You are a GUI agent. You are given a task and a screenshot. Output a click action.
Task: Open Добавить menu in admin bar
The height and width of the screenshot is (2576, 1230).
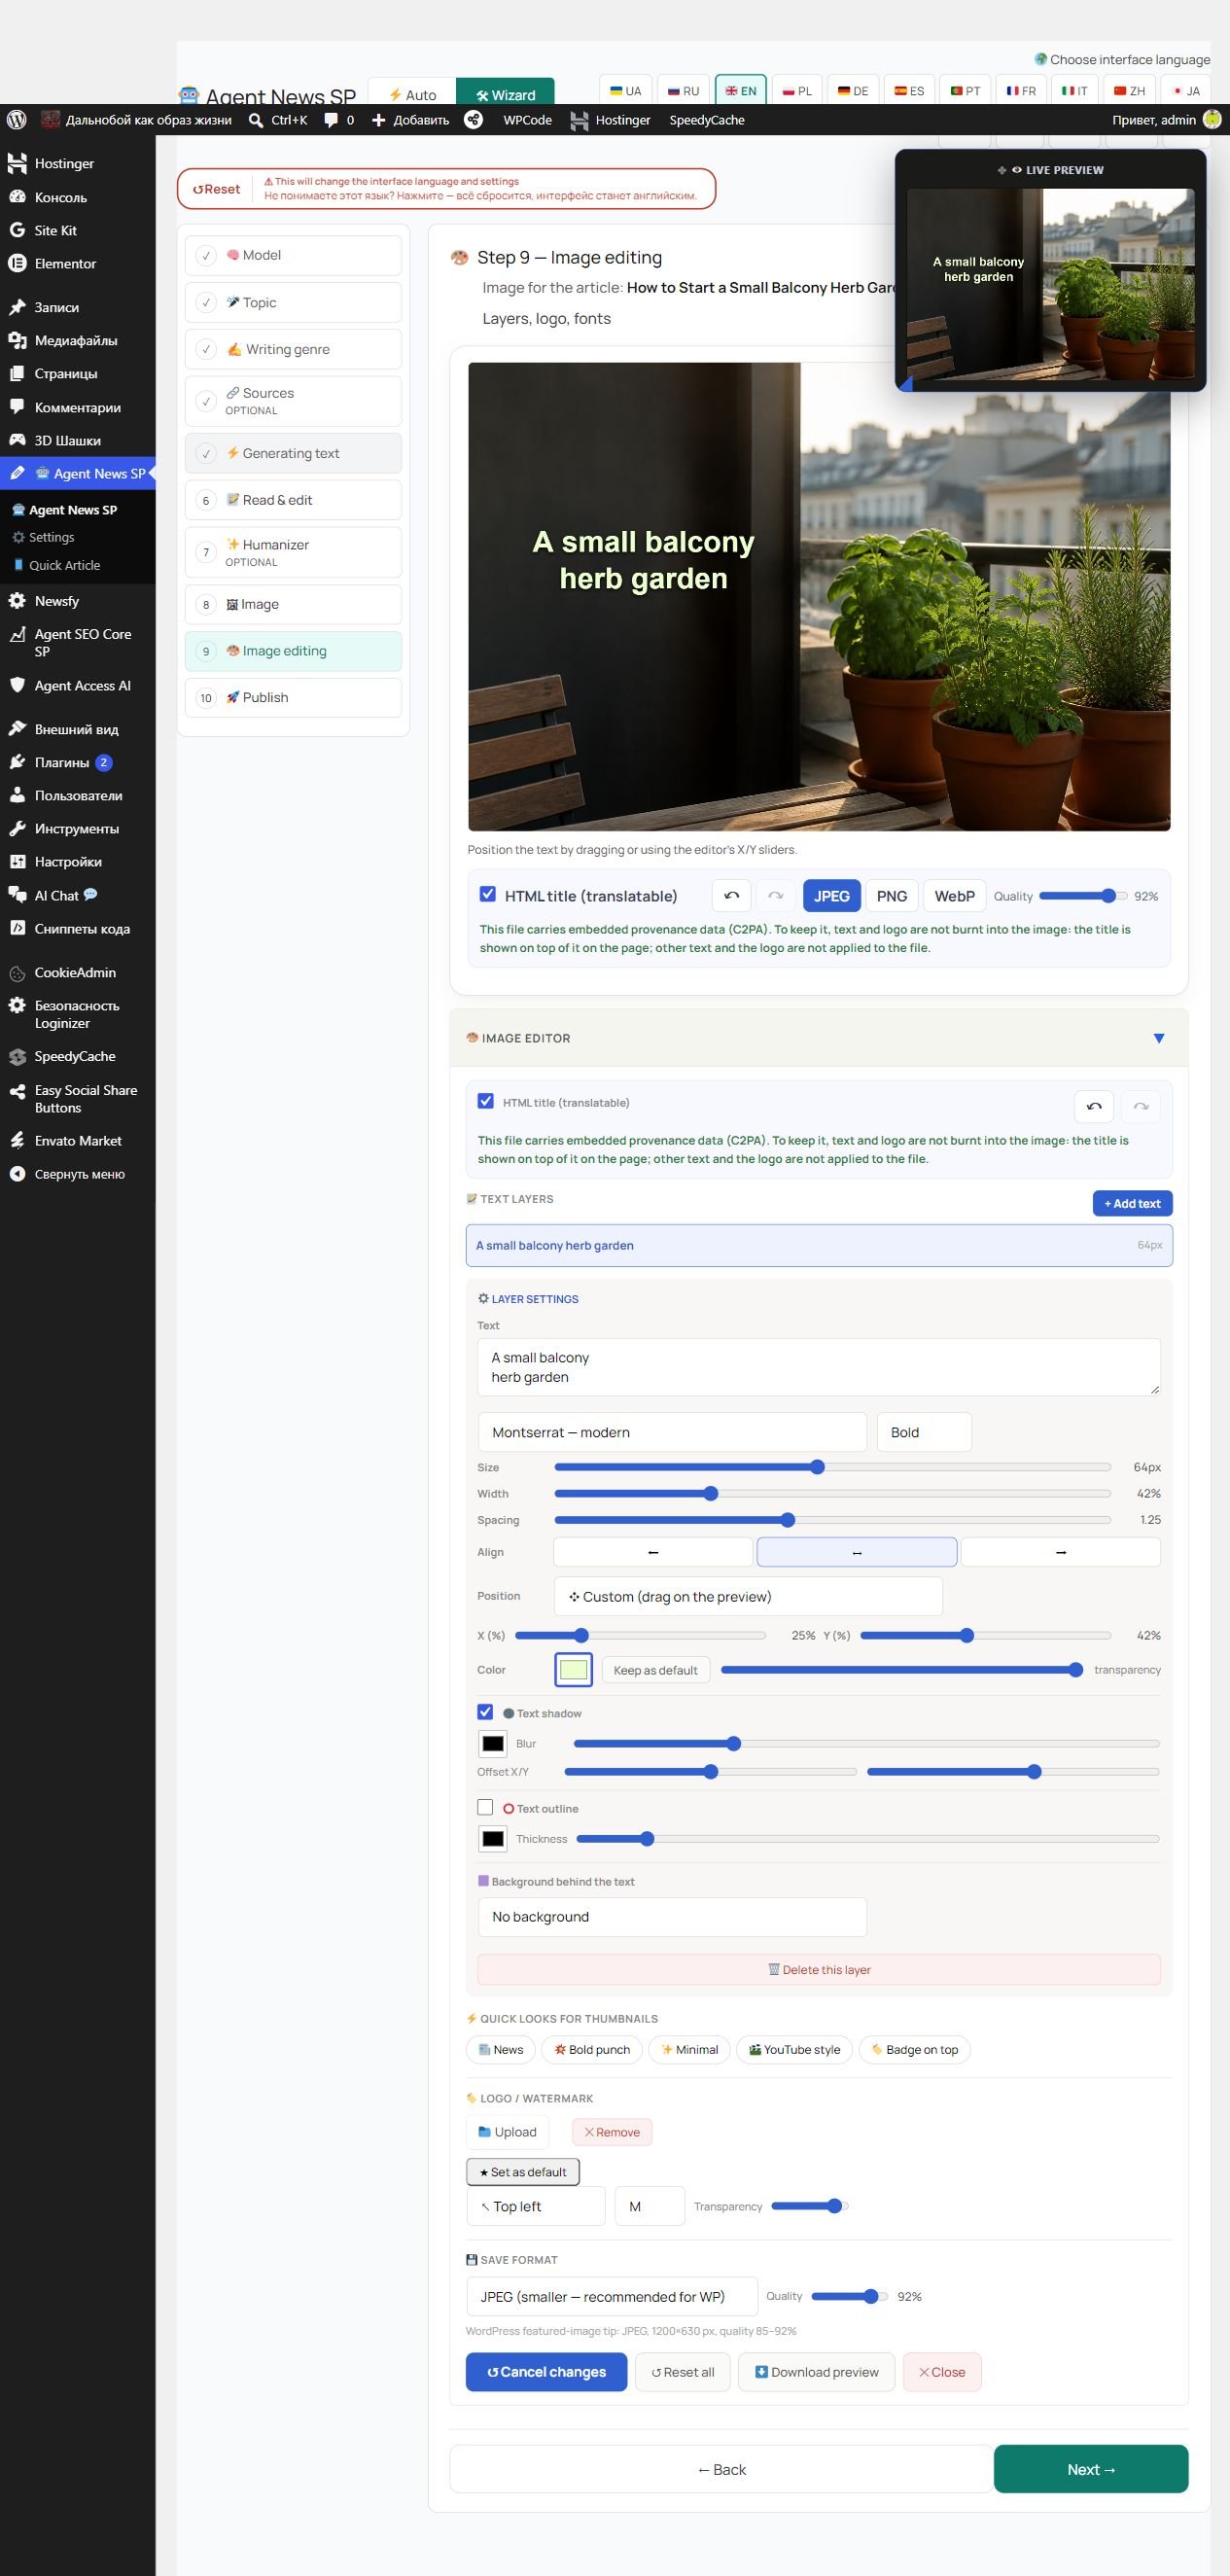pos(410,120)
